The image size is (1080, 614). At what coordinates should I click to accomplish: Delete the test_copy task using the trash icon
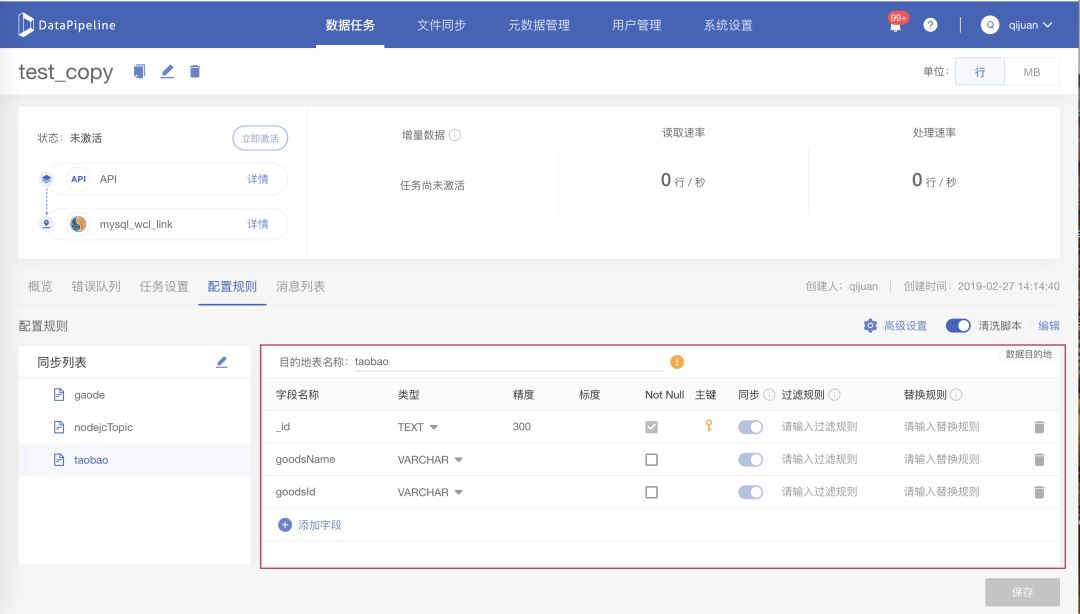(x=195, y=71)
